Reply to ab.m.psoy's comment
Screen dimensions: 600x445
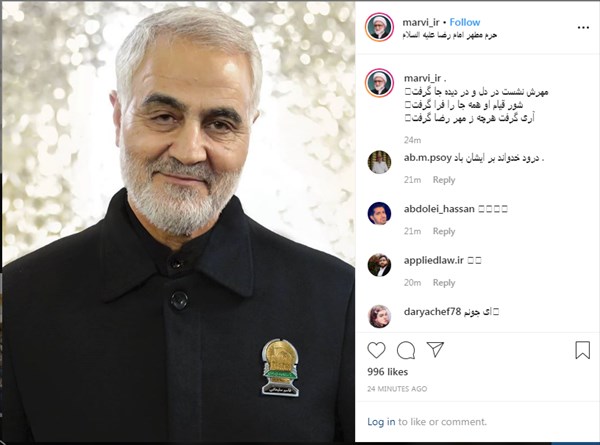pyautogui.click(x=444, y=179)
